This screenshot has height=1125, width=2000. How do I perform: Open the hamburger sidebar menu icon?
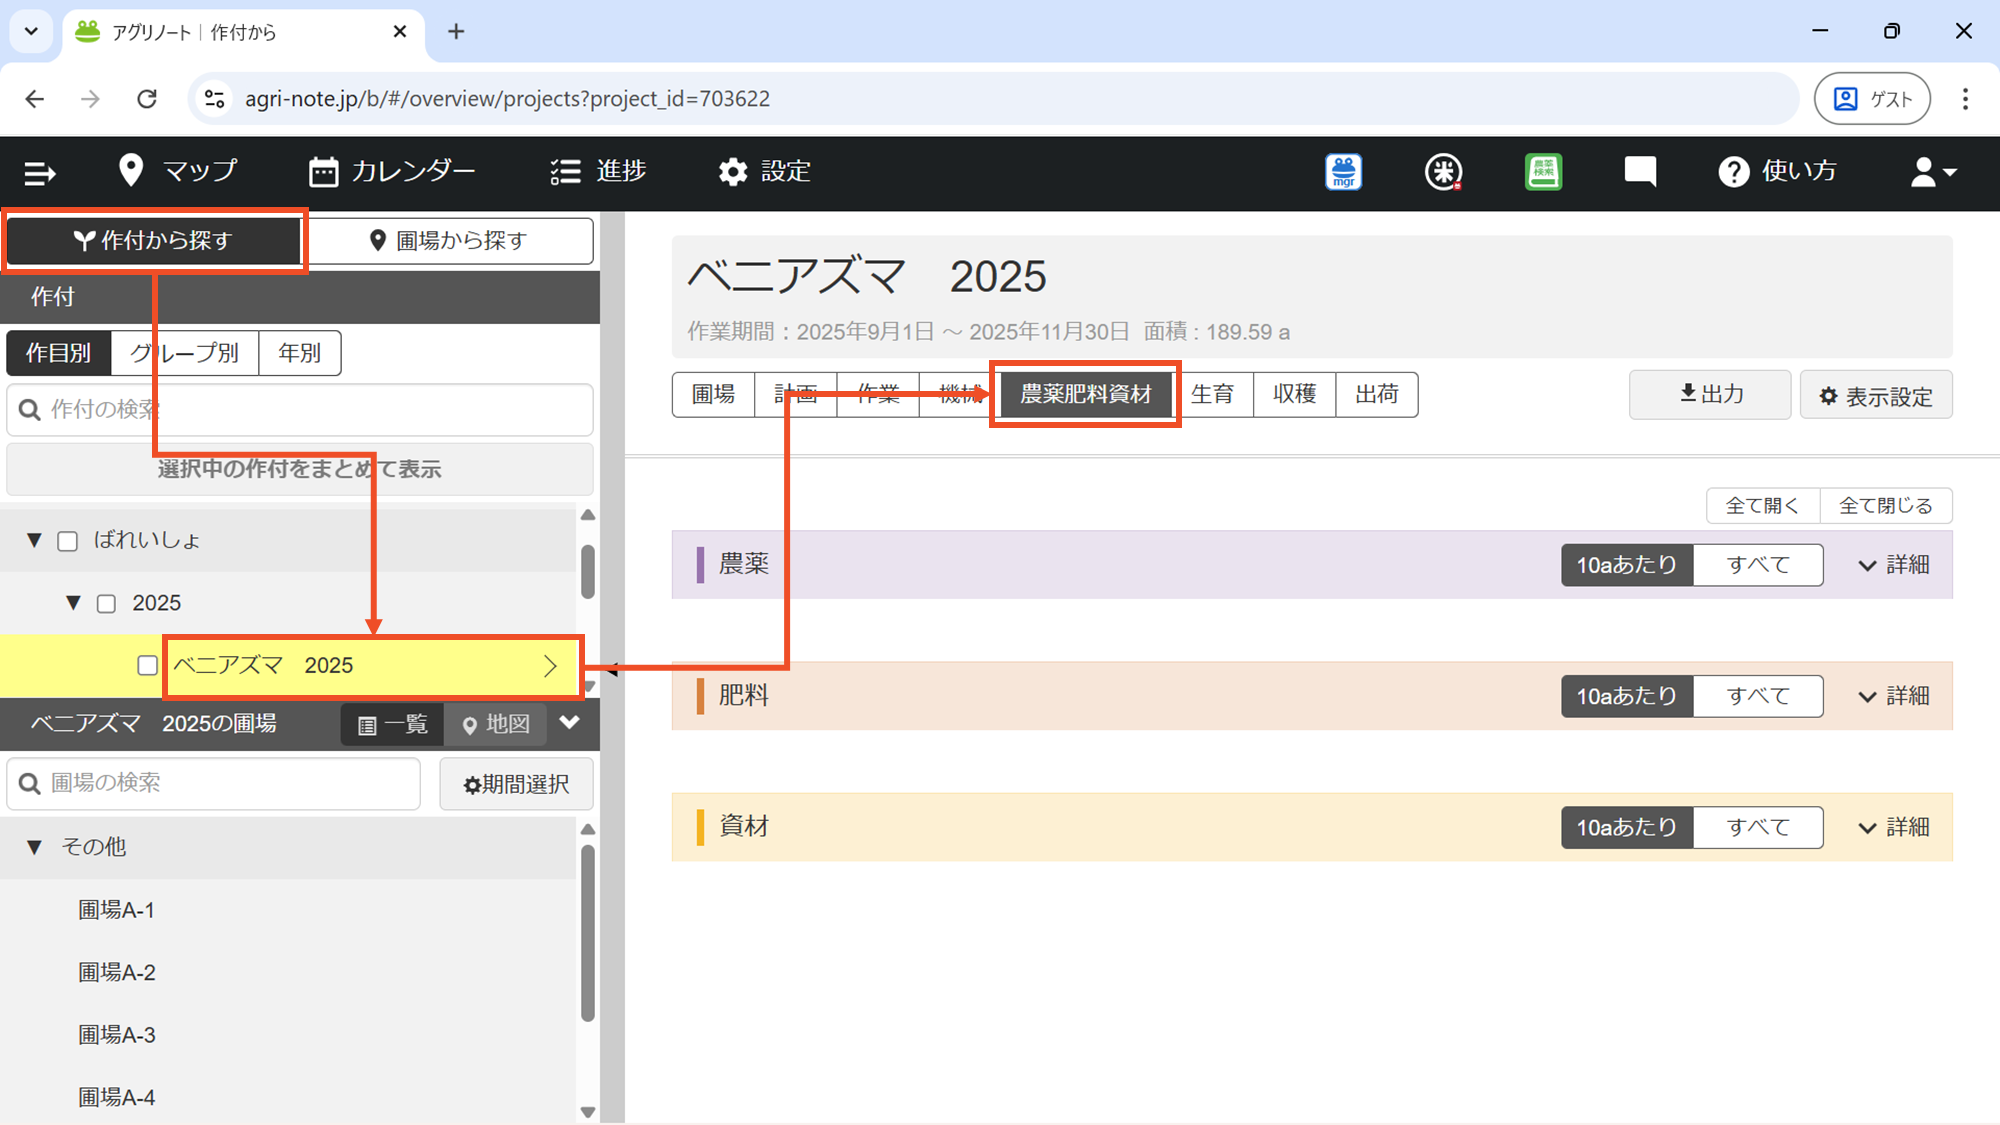[x=40, y=173]
